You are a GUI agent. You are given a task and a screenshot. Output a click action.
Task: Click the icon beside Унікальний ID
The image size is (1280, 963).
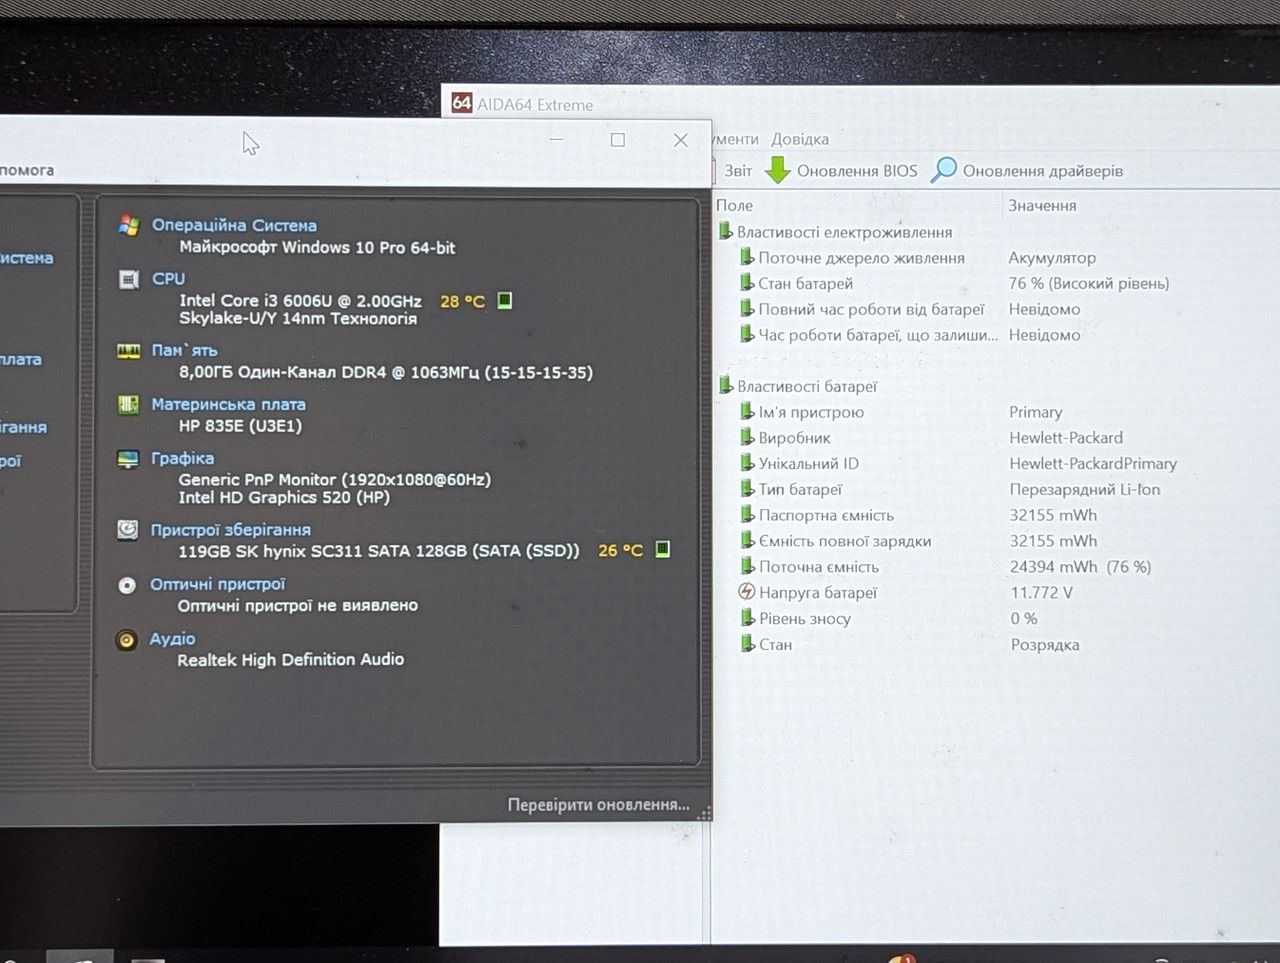(x=747, y=463)
